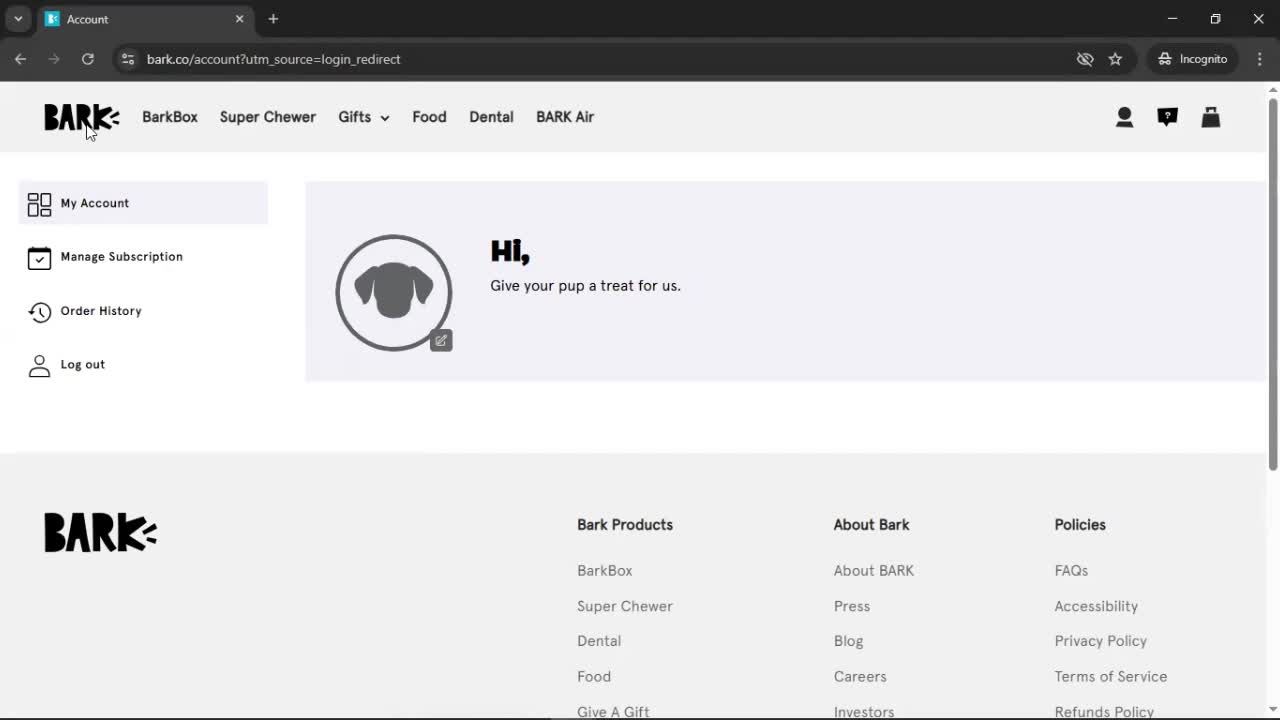Click the edit profile photo pencil icon
This screenshot has width=1280, height=720.
pos(441,340)
